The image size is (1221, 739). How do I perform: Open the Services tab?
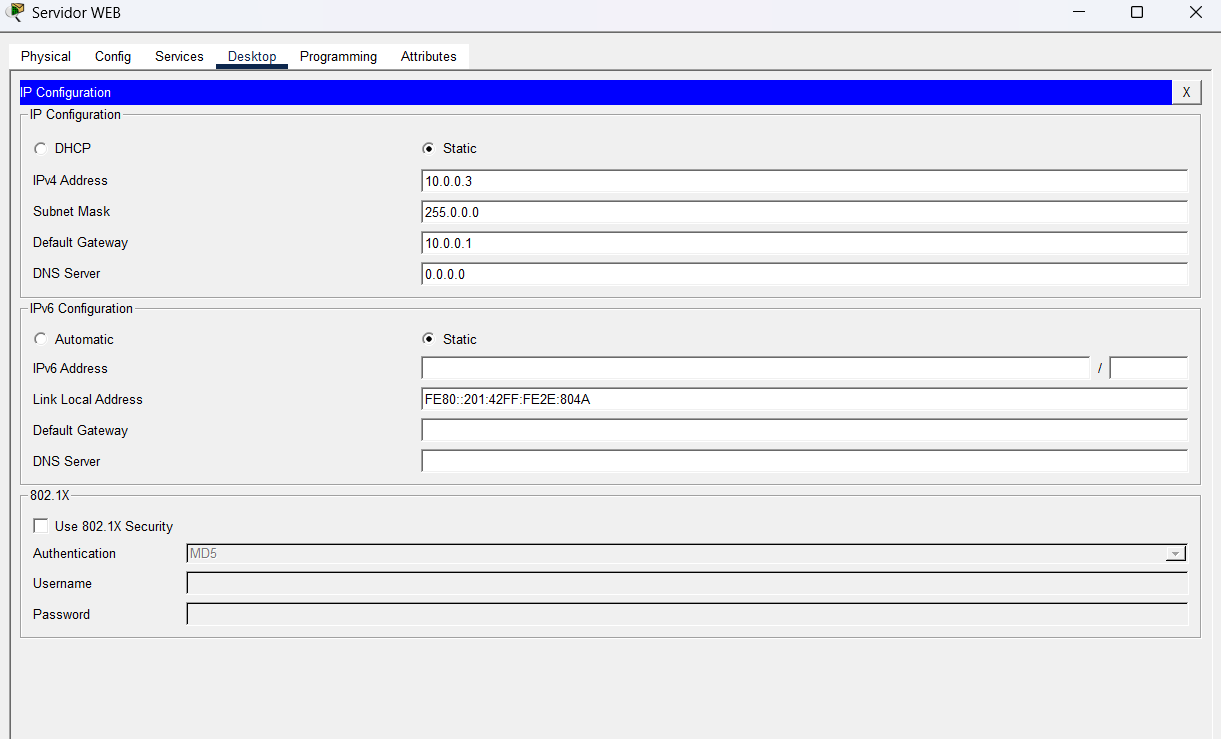click(x=179, y=57)
